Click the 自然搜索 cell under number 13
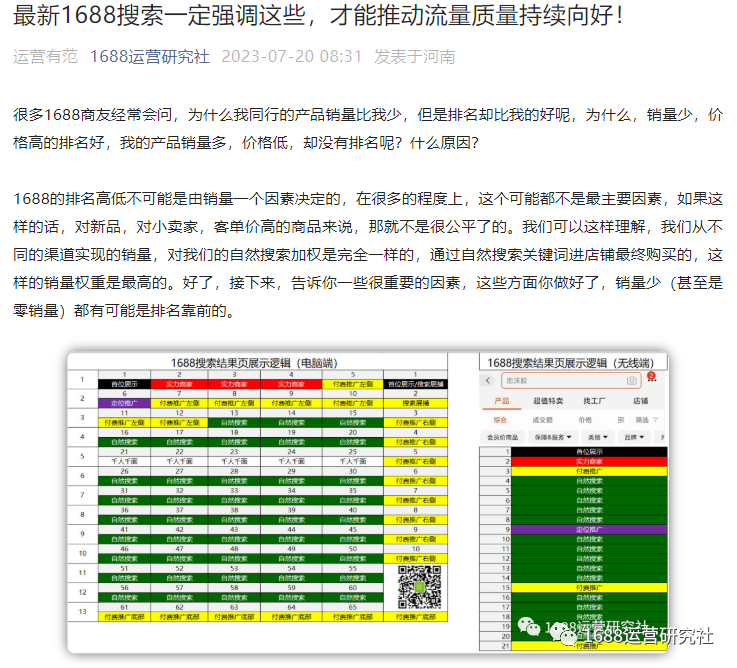737x668 pixels. (234, 423)
